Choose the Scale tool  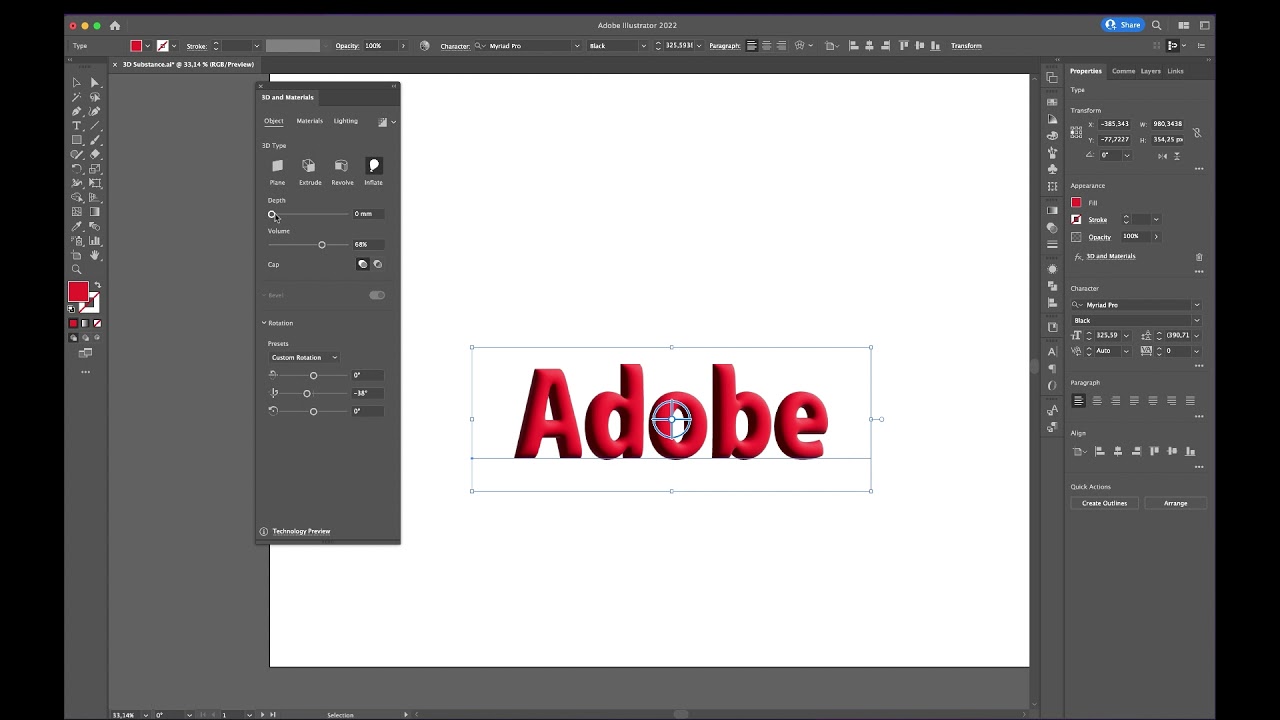(95, 169)
